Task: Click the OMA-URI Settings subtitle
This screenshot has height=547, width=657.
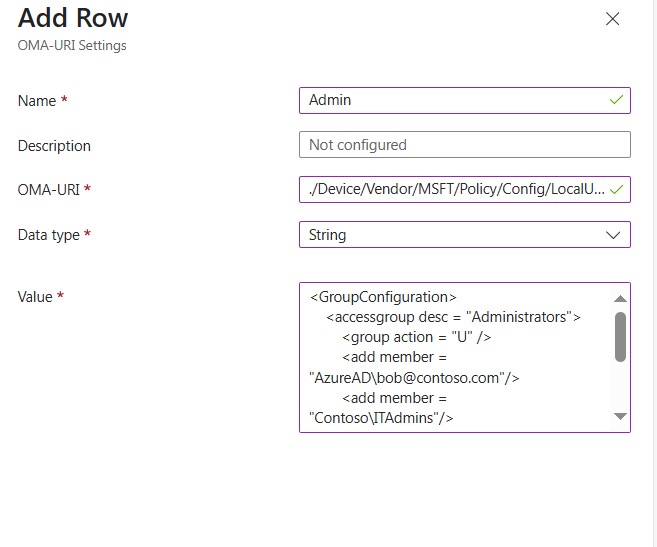Action: [x=72, y=45]
